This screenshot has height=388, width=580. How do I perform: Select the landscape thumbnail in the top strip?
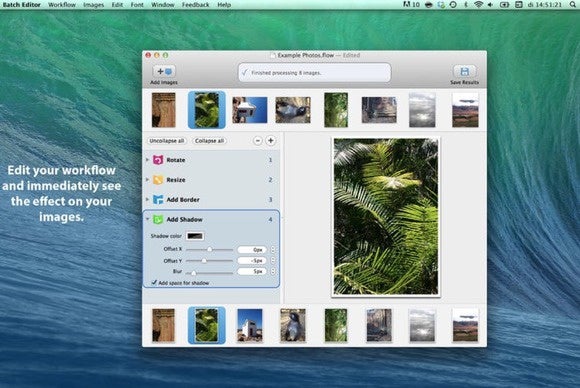point(465,110)
